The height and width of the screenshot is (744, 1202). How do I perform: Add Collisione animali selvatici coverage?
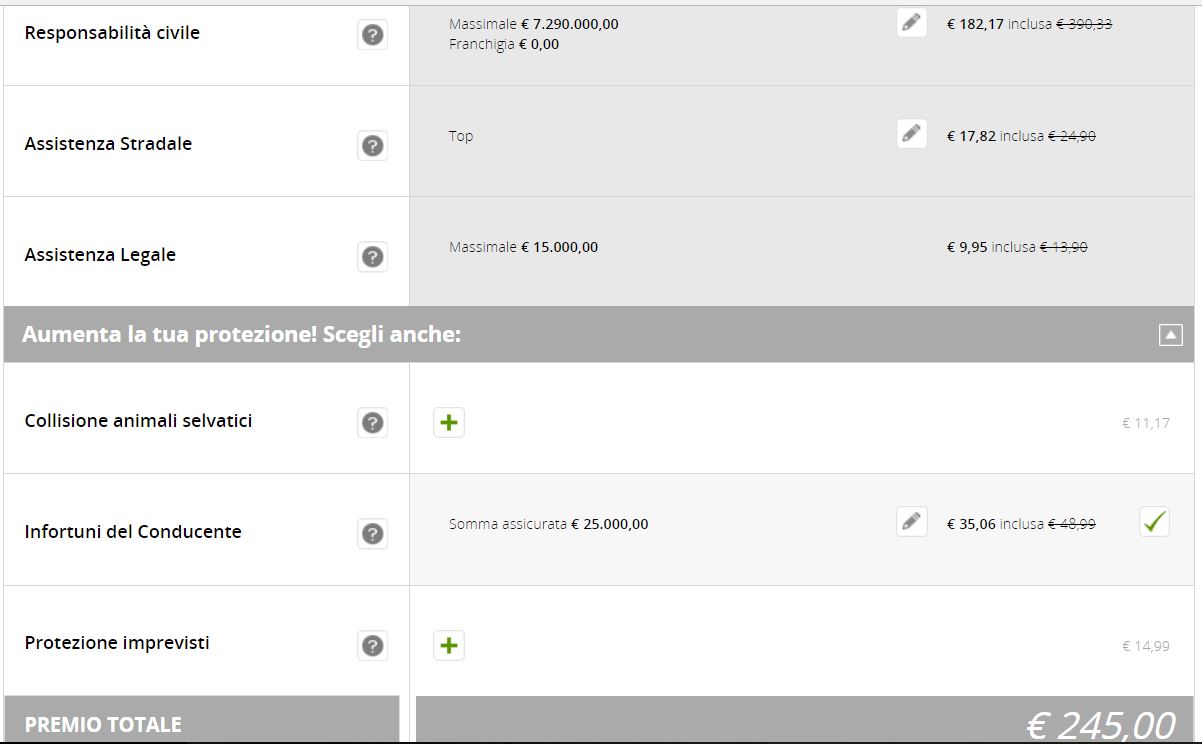coord(449,423)
